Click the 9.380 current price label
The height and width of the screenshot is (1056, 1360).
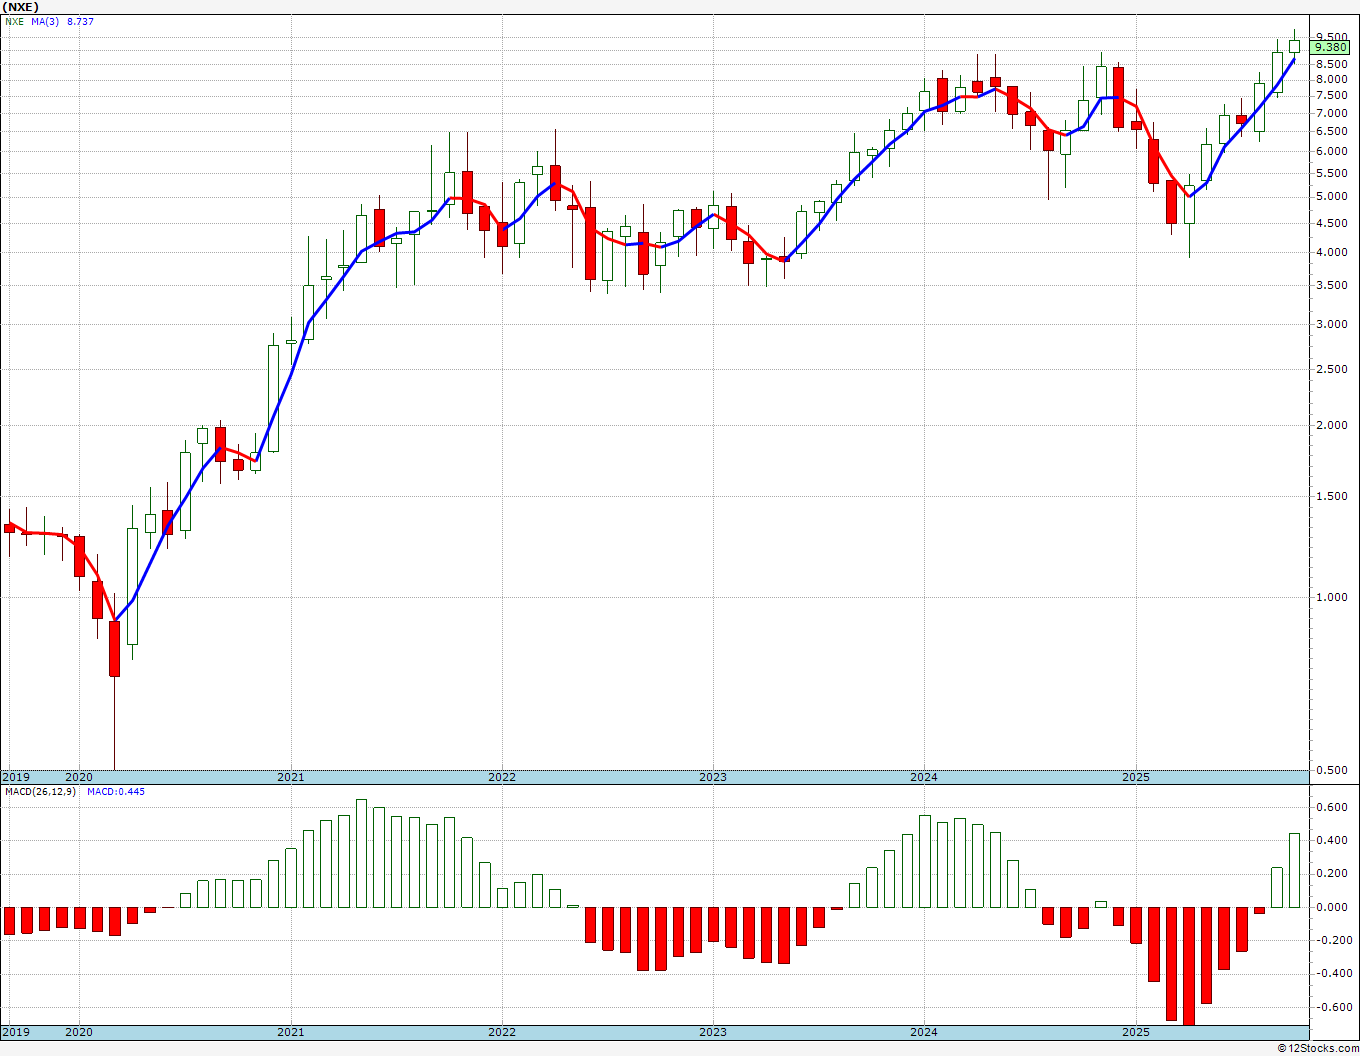pos(1331,47)
